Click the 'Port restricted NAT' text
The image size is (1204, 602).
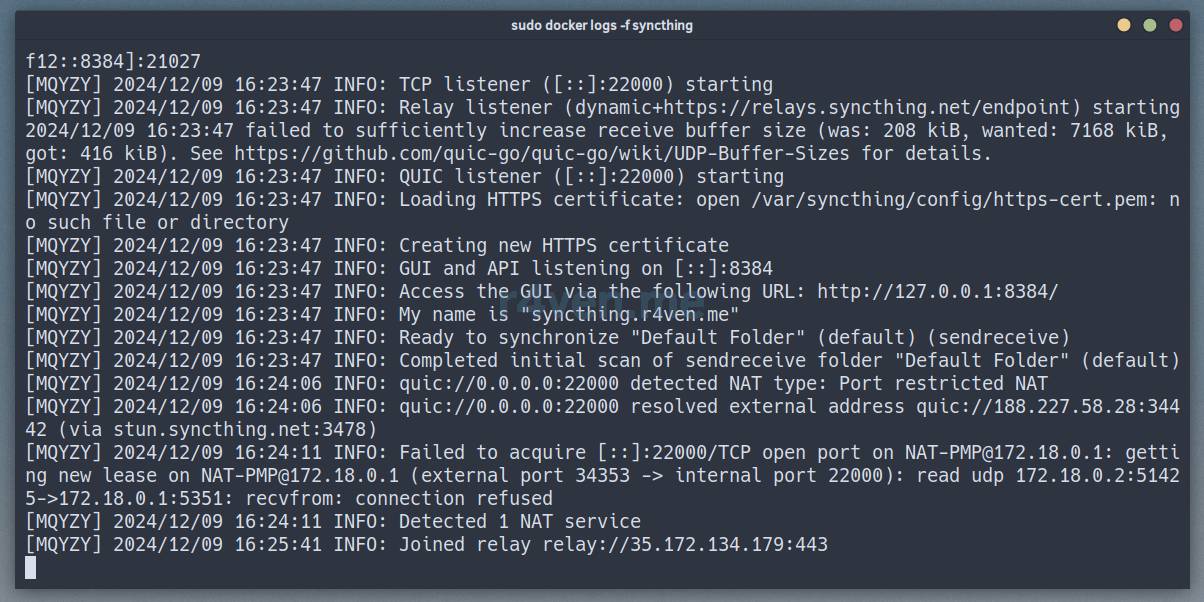(943, 383)
